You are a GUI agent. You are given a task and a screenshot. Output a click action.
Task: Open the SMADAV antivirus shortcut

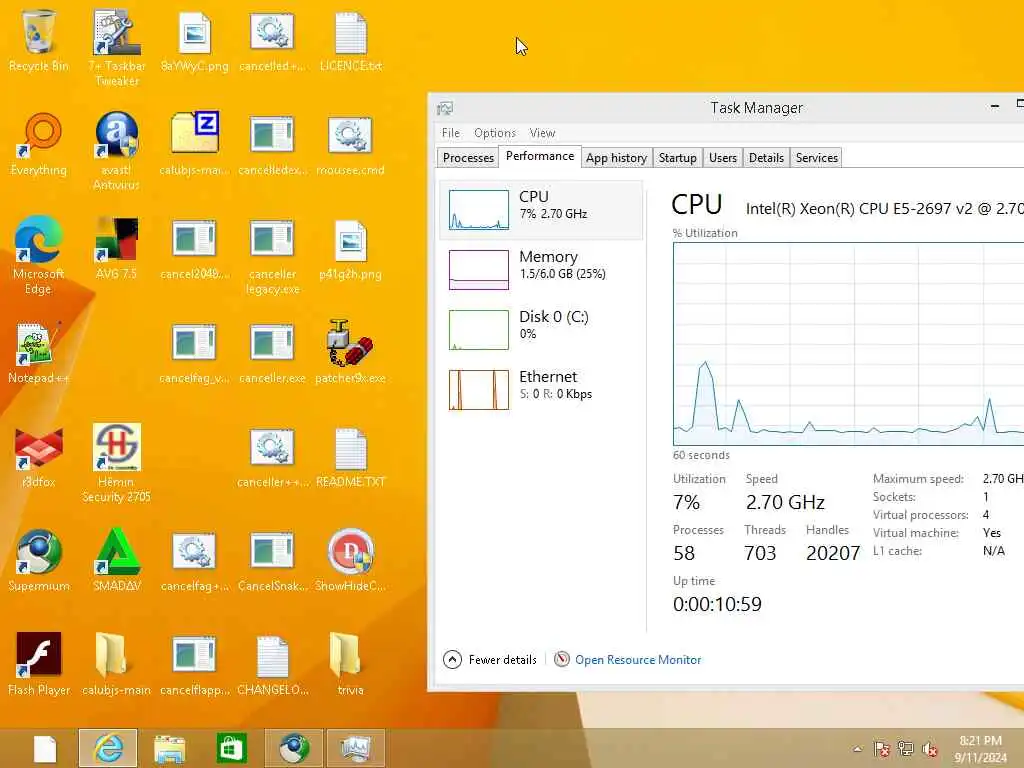click(x=117, y=560)
